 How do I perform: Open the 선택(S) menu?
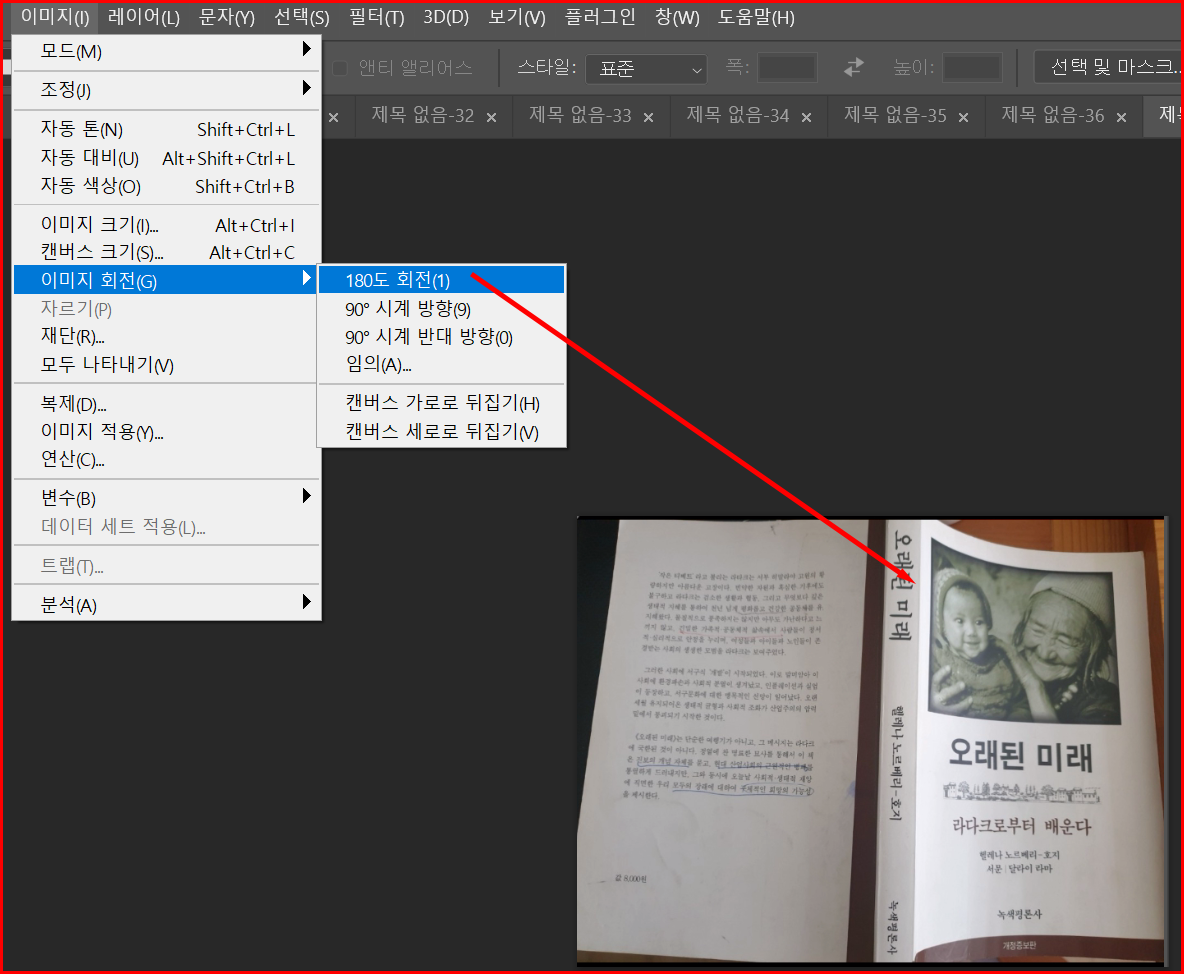point(301,17)
